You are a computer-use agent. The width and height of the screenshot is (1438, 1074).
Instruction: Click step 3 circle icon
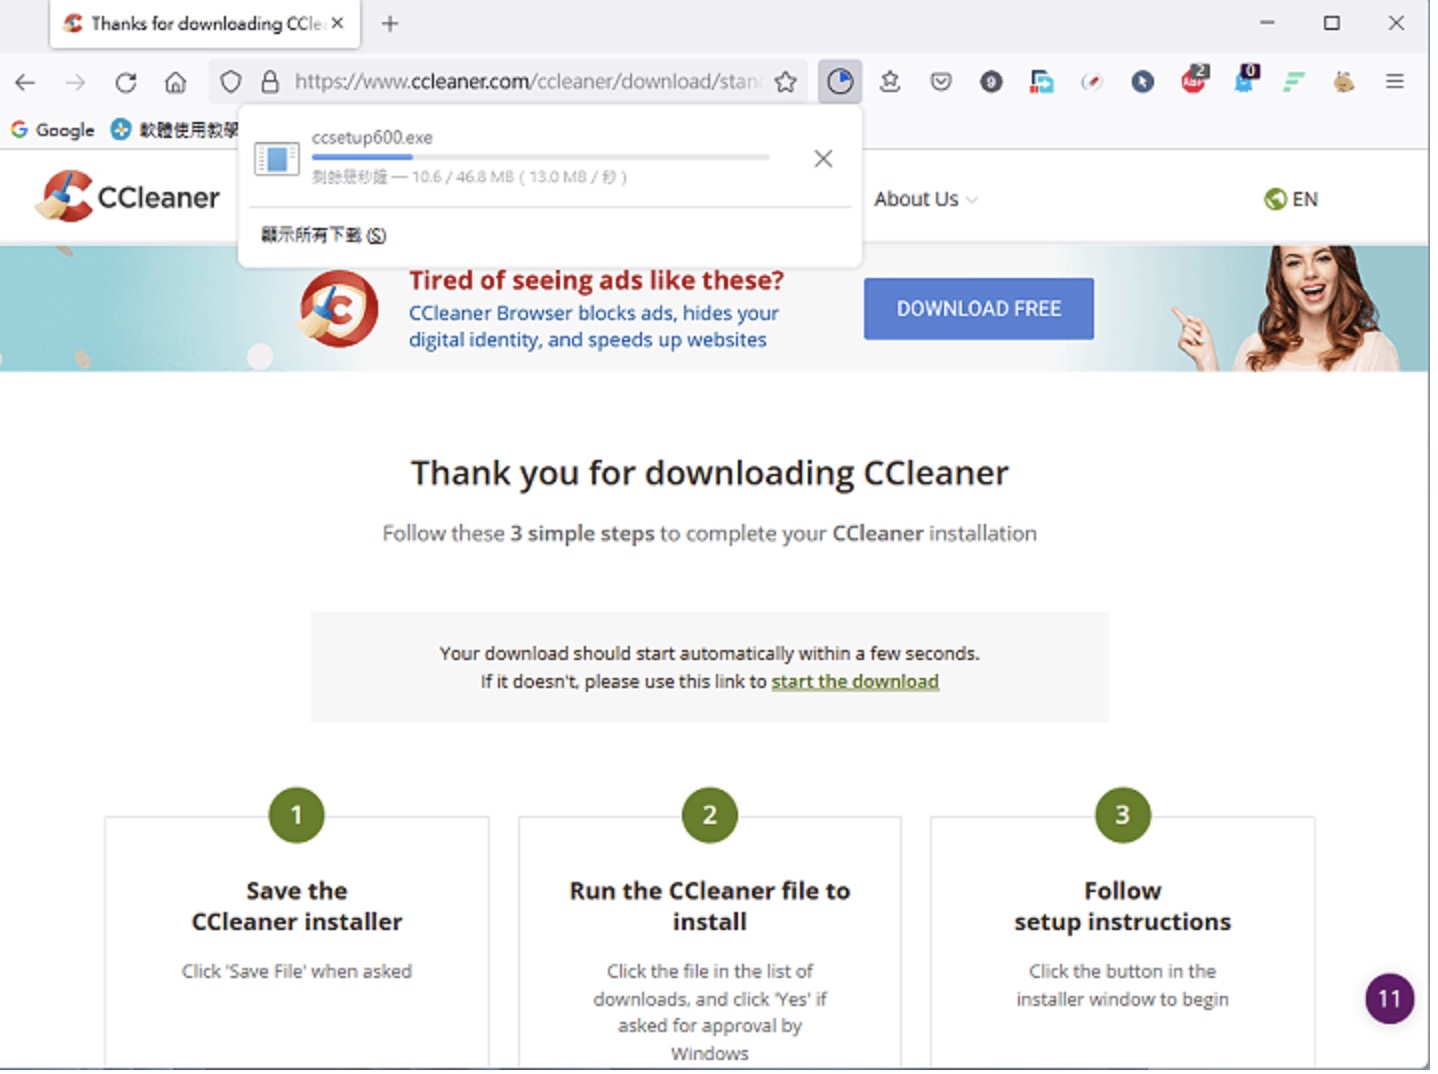tap(1122, 815)
